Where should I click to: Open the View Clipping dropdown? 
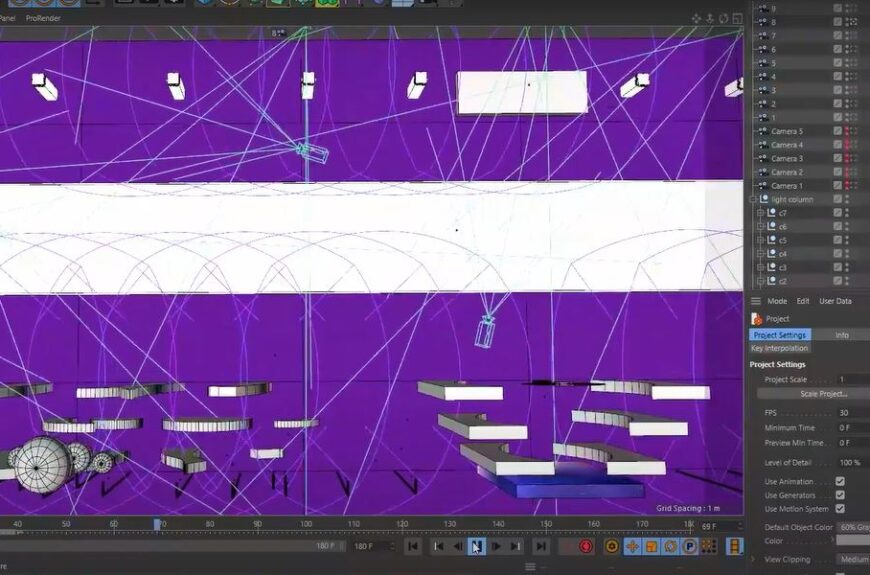(x=853, y=560)
